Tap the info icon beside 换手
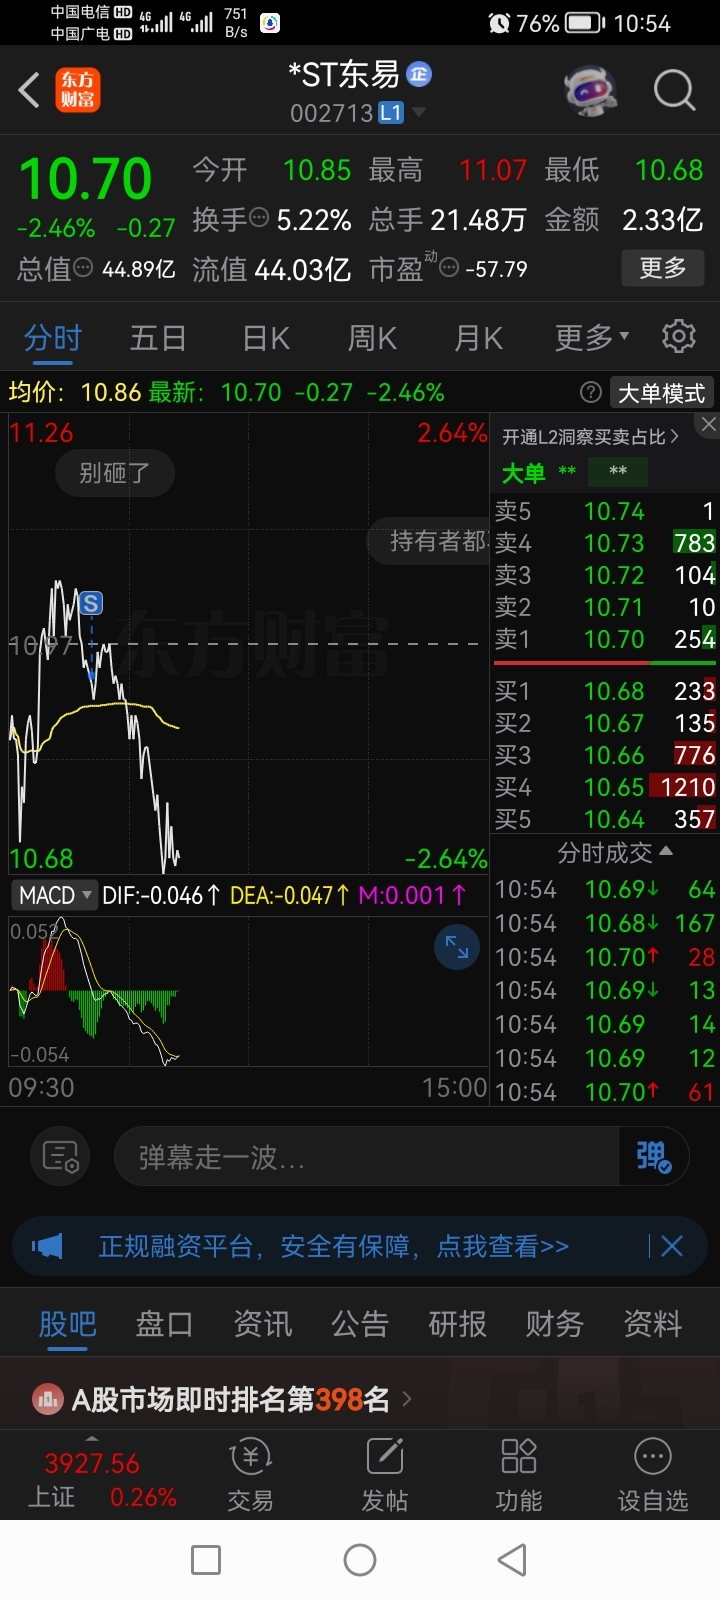This screenshot has height=1600, width=720. (259, 217)
